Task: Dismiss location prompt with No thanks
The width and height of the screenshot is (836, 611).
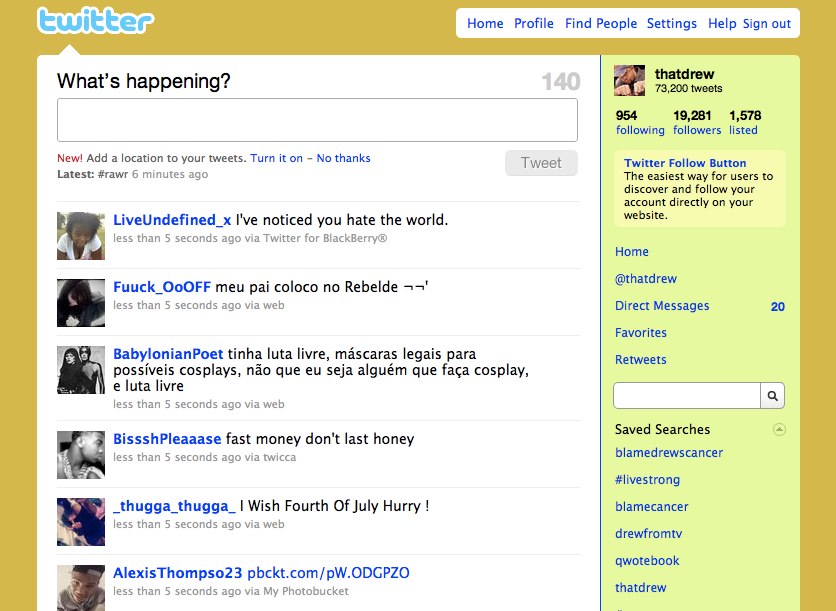Action: [343, 158]
